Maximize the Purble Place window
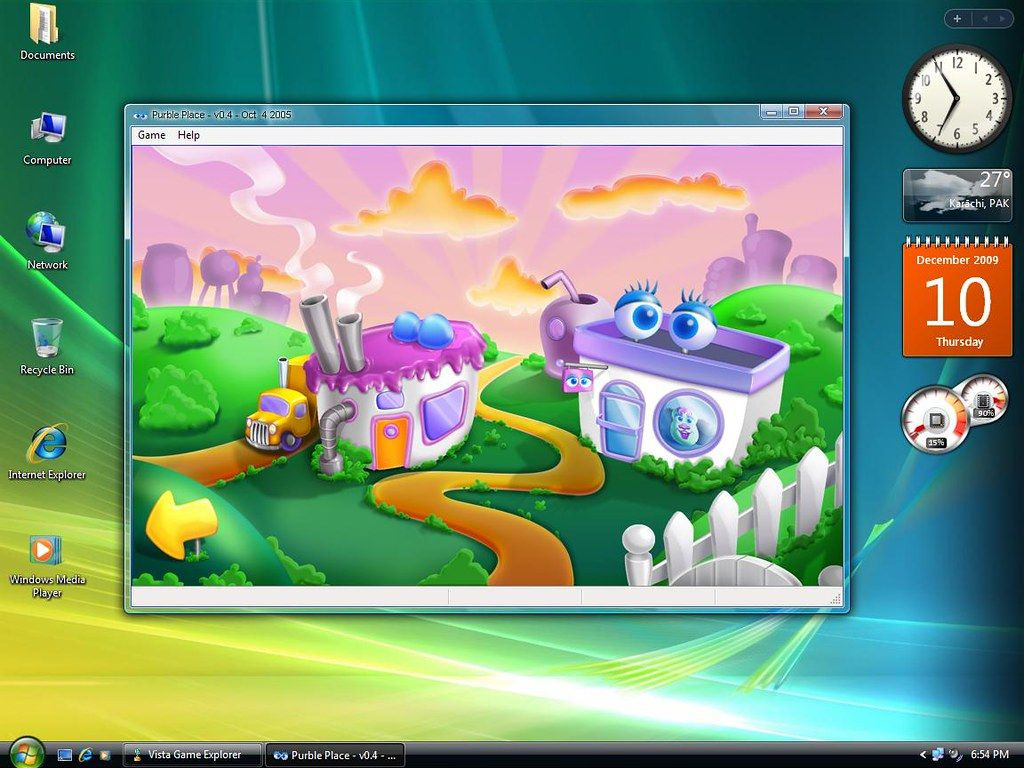 coord(793,112)
